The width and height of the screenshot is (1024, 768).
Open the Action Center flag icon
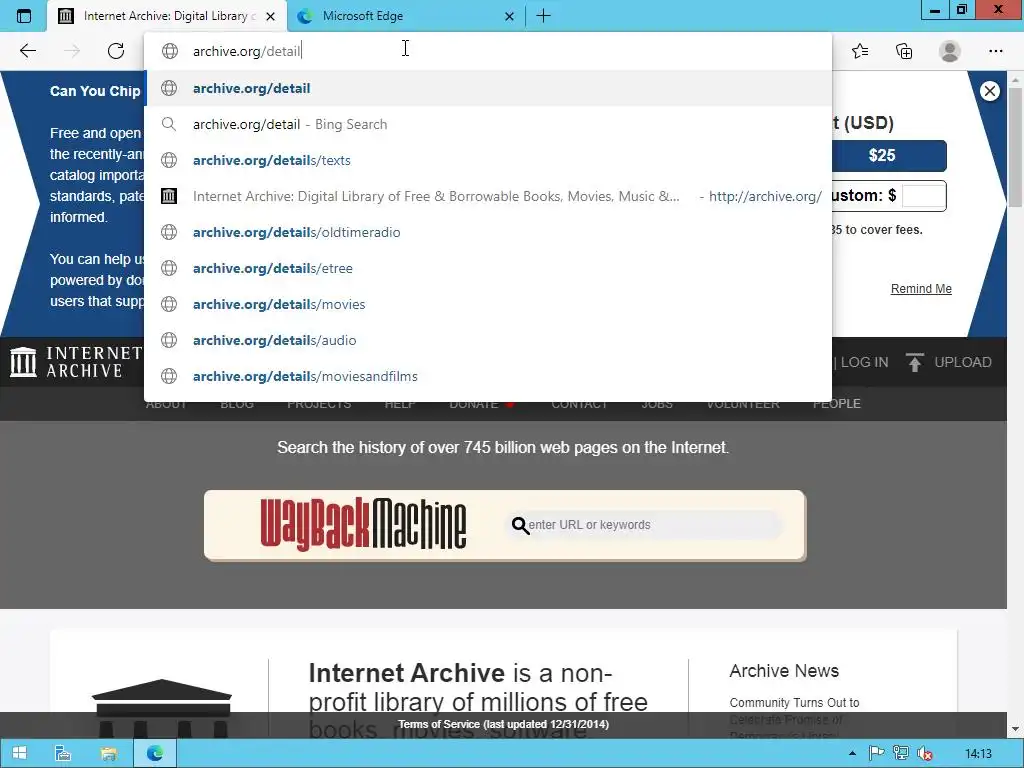[x=876, y=754]
